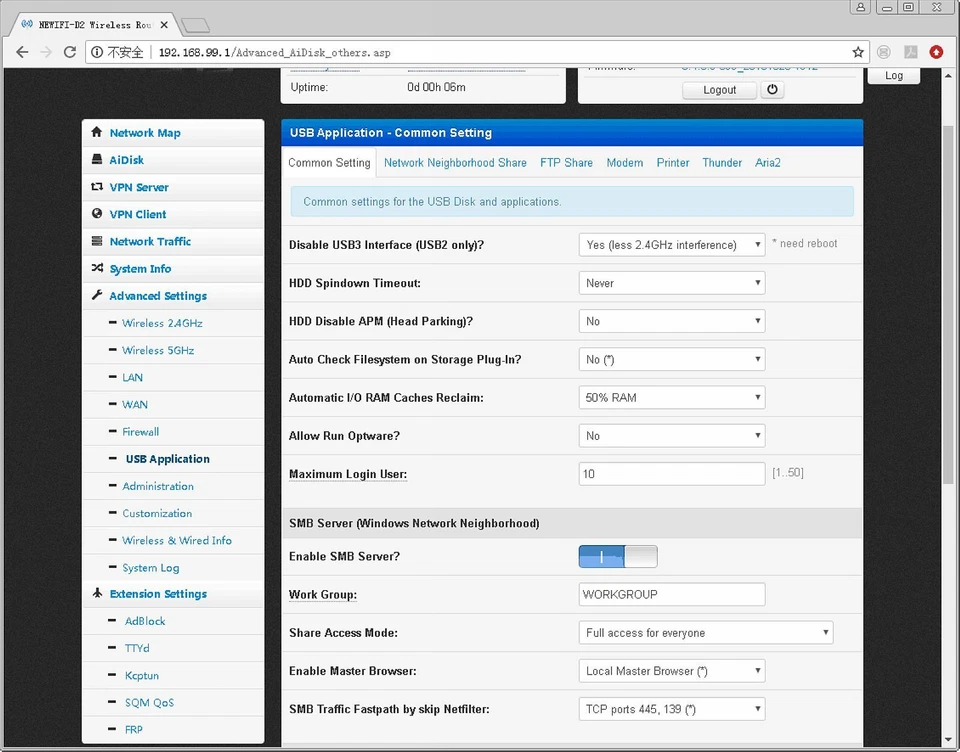Screen dimensions: 960x752
Task: Open the Disable USB3 Interface dropdown
Action: (672, 245)
